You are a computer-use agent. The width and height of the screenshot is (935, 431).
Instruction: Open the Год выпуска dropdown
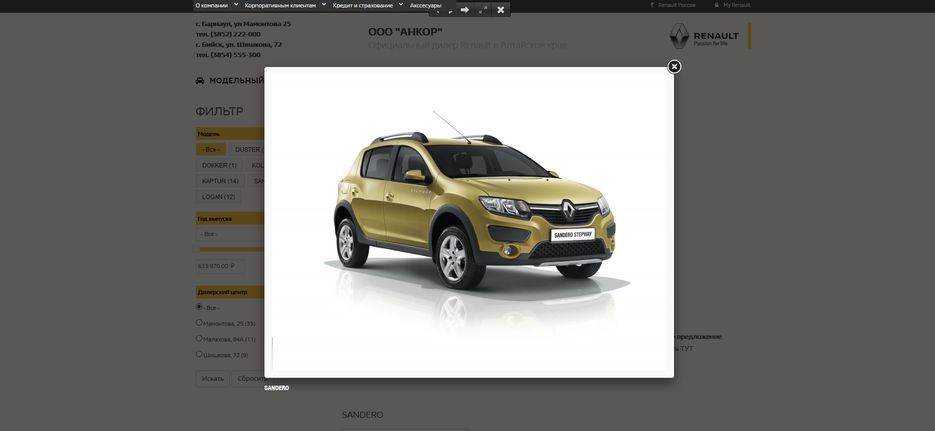230,234
